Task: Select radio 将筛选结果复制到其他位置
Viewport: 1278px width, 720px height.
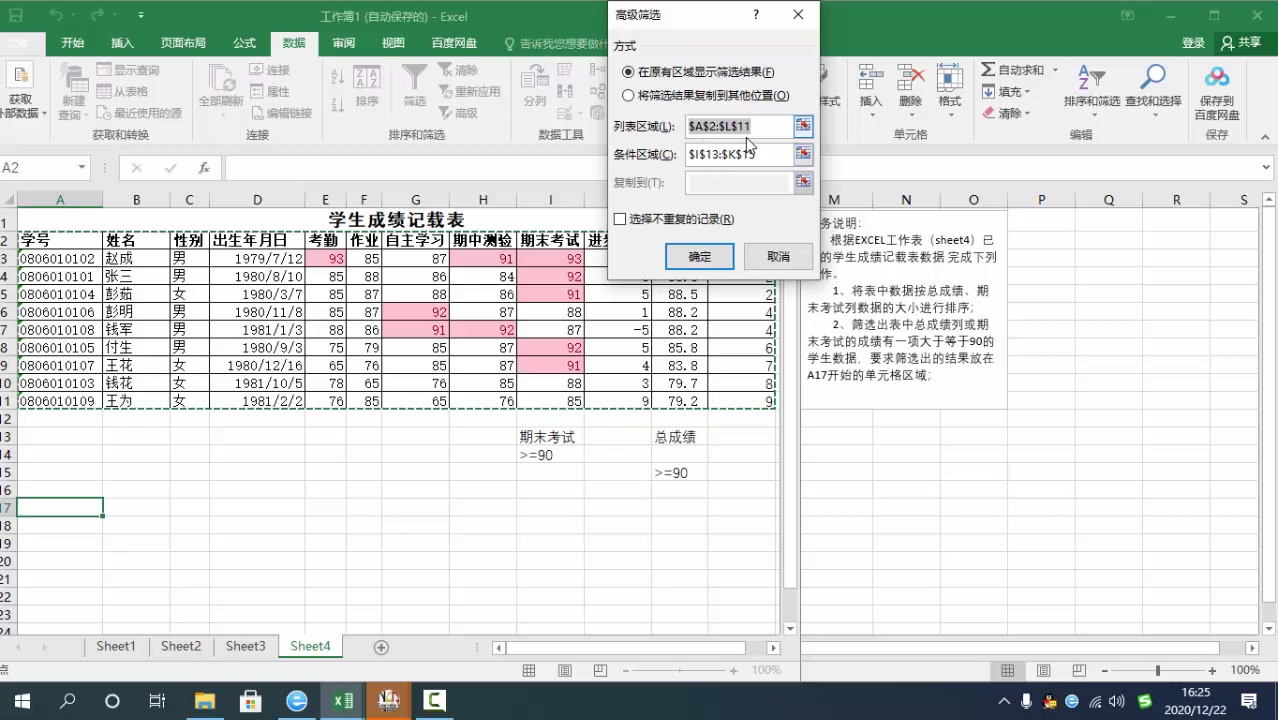Action: tap(628, 95)
